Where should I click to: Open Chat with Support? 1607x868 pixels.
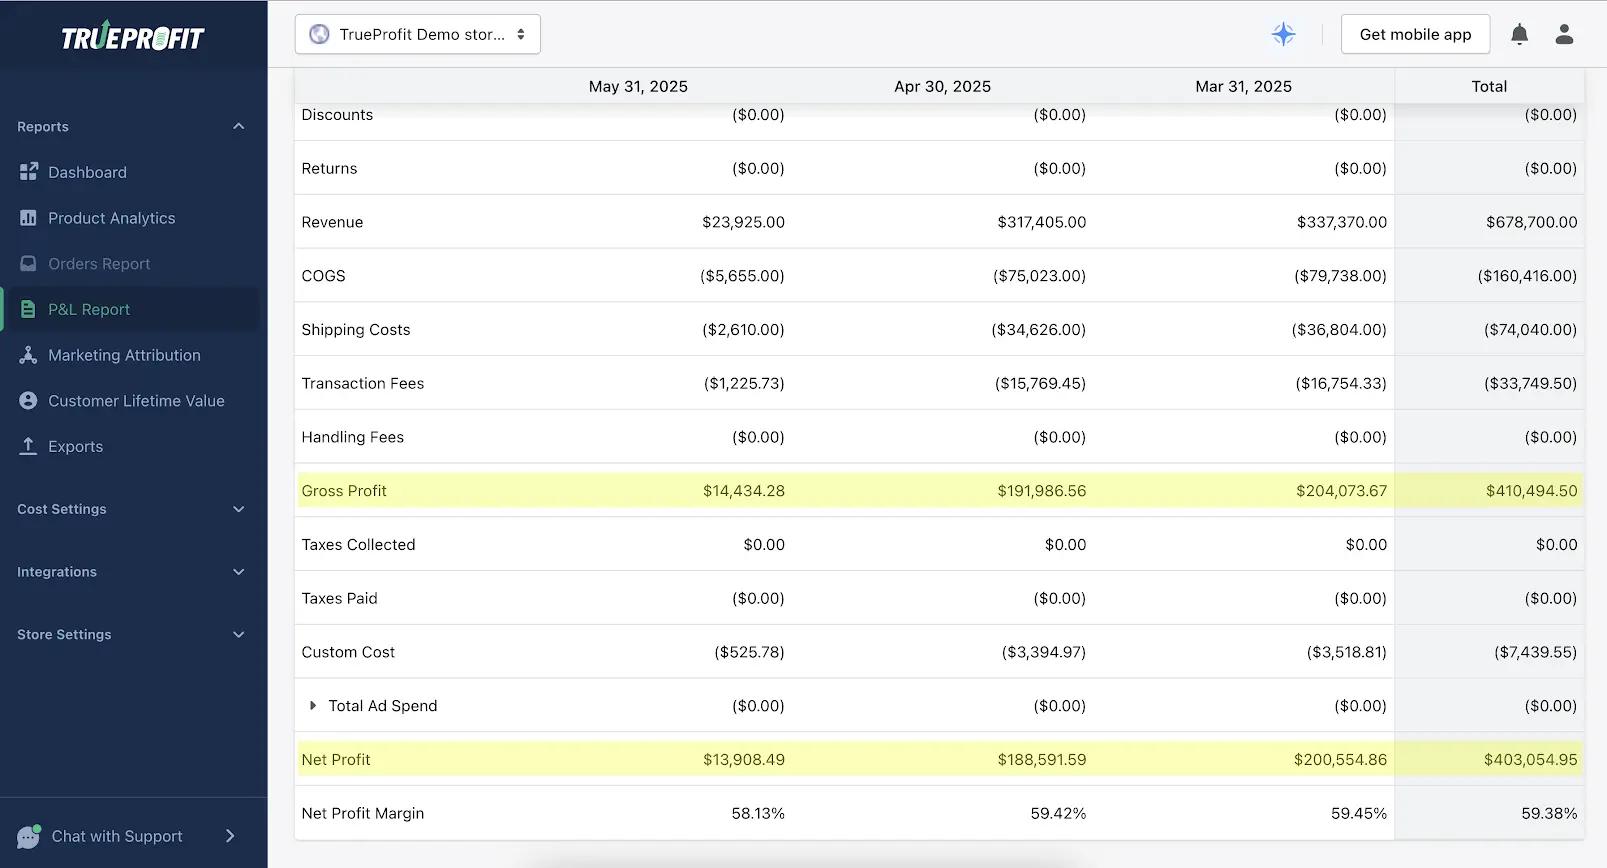[117, 836]
